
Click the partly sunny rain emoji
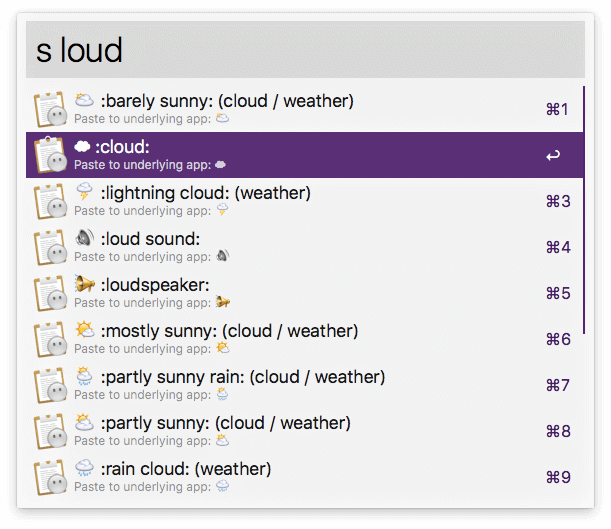click(84, 376)
